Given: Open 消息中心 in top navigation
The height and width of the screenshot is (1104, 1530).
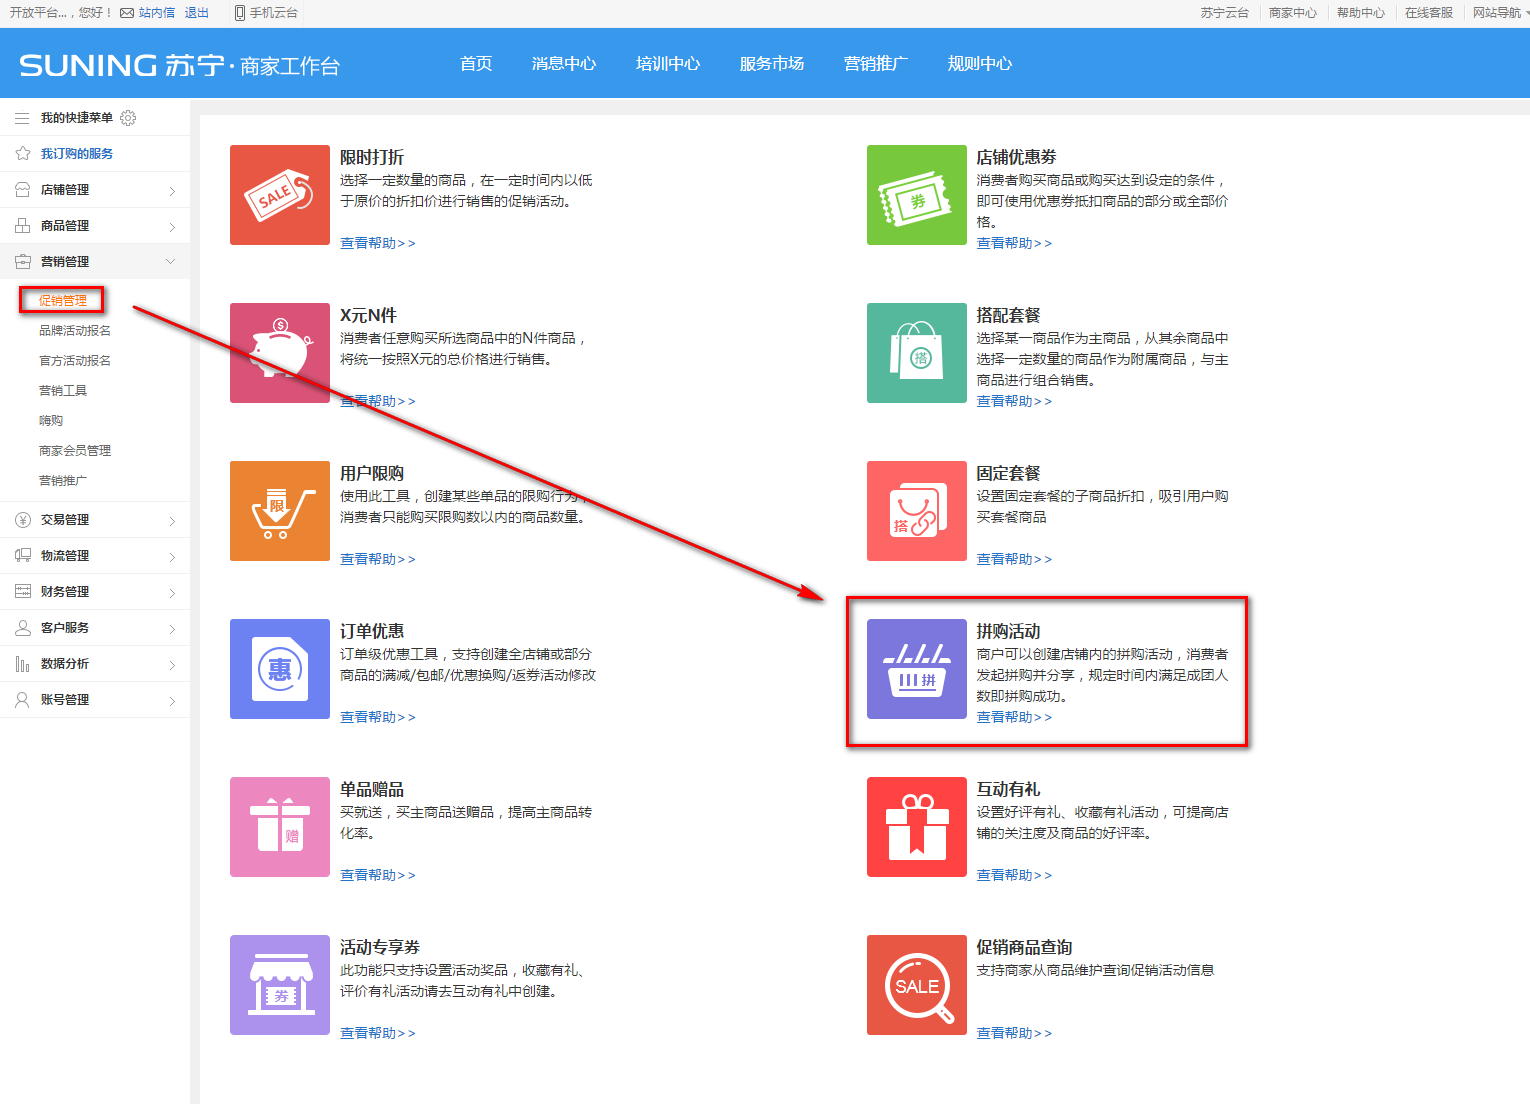Looking at the screenshot, I should pos(564,63).
